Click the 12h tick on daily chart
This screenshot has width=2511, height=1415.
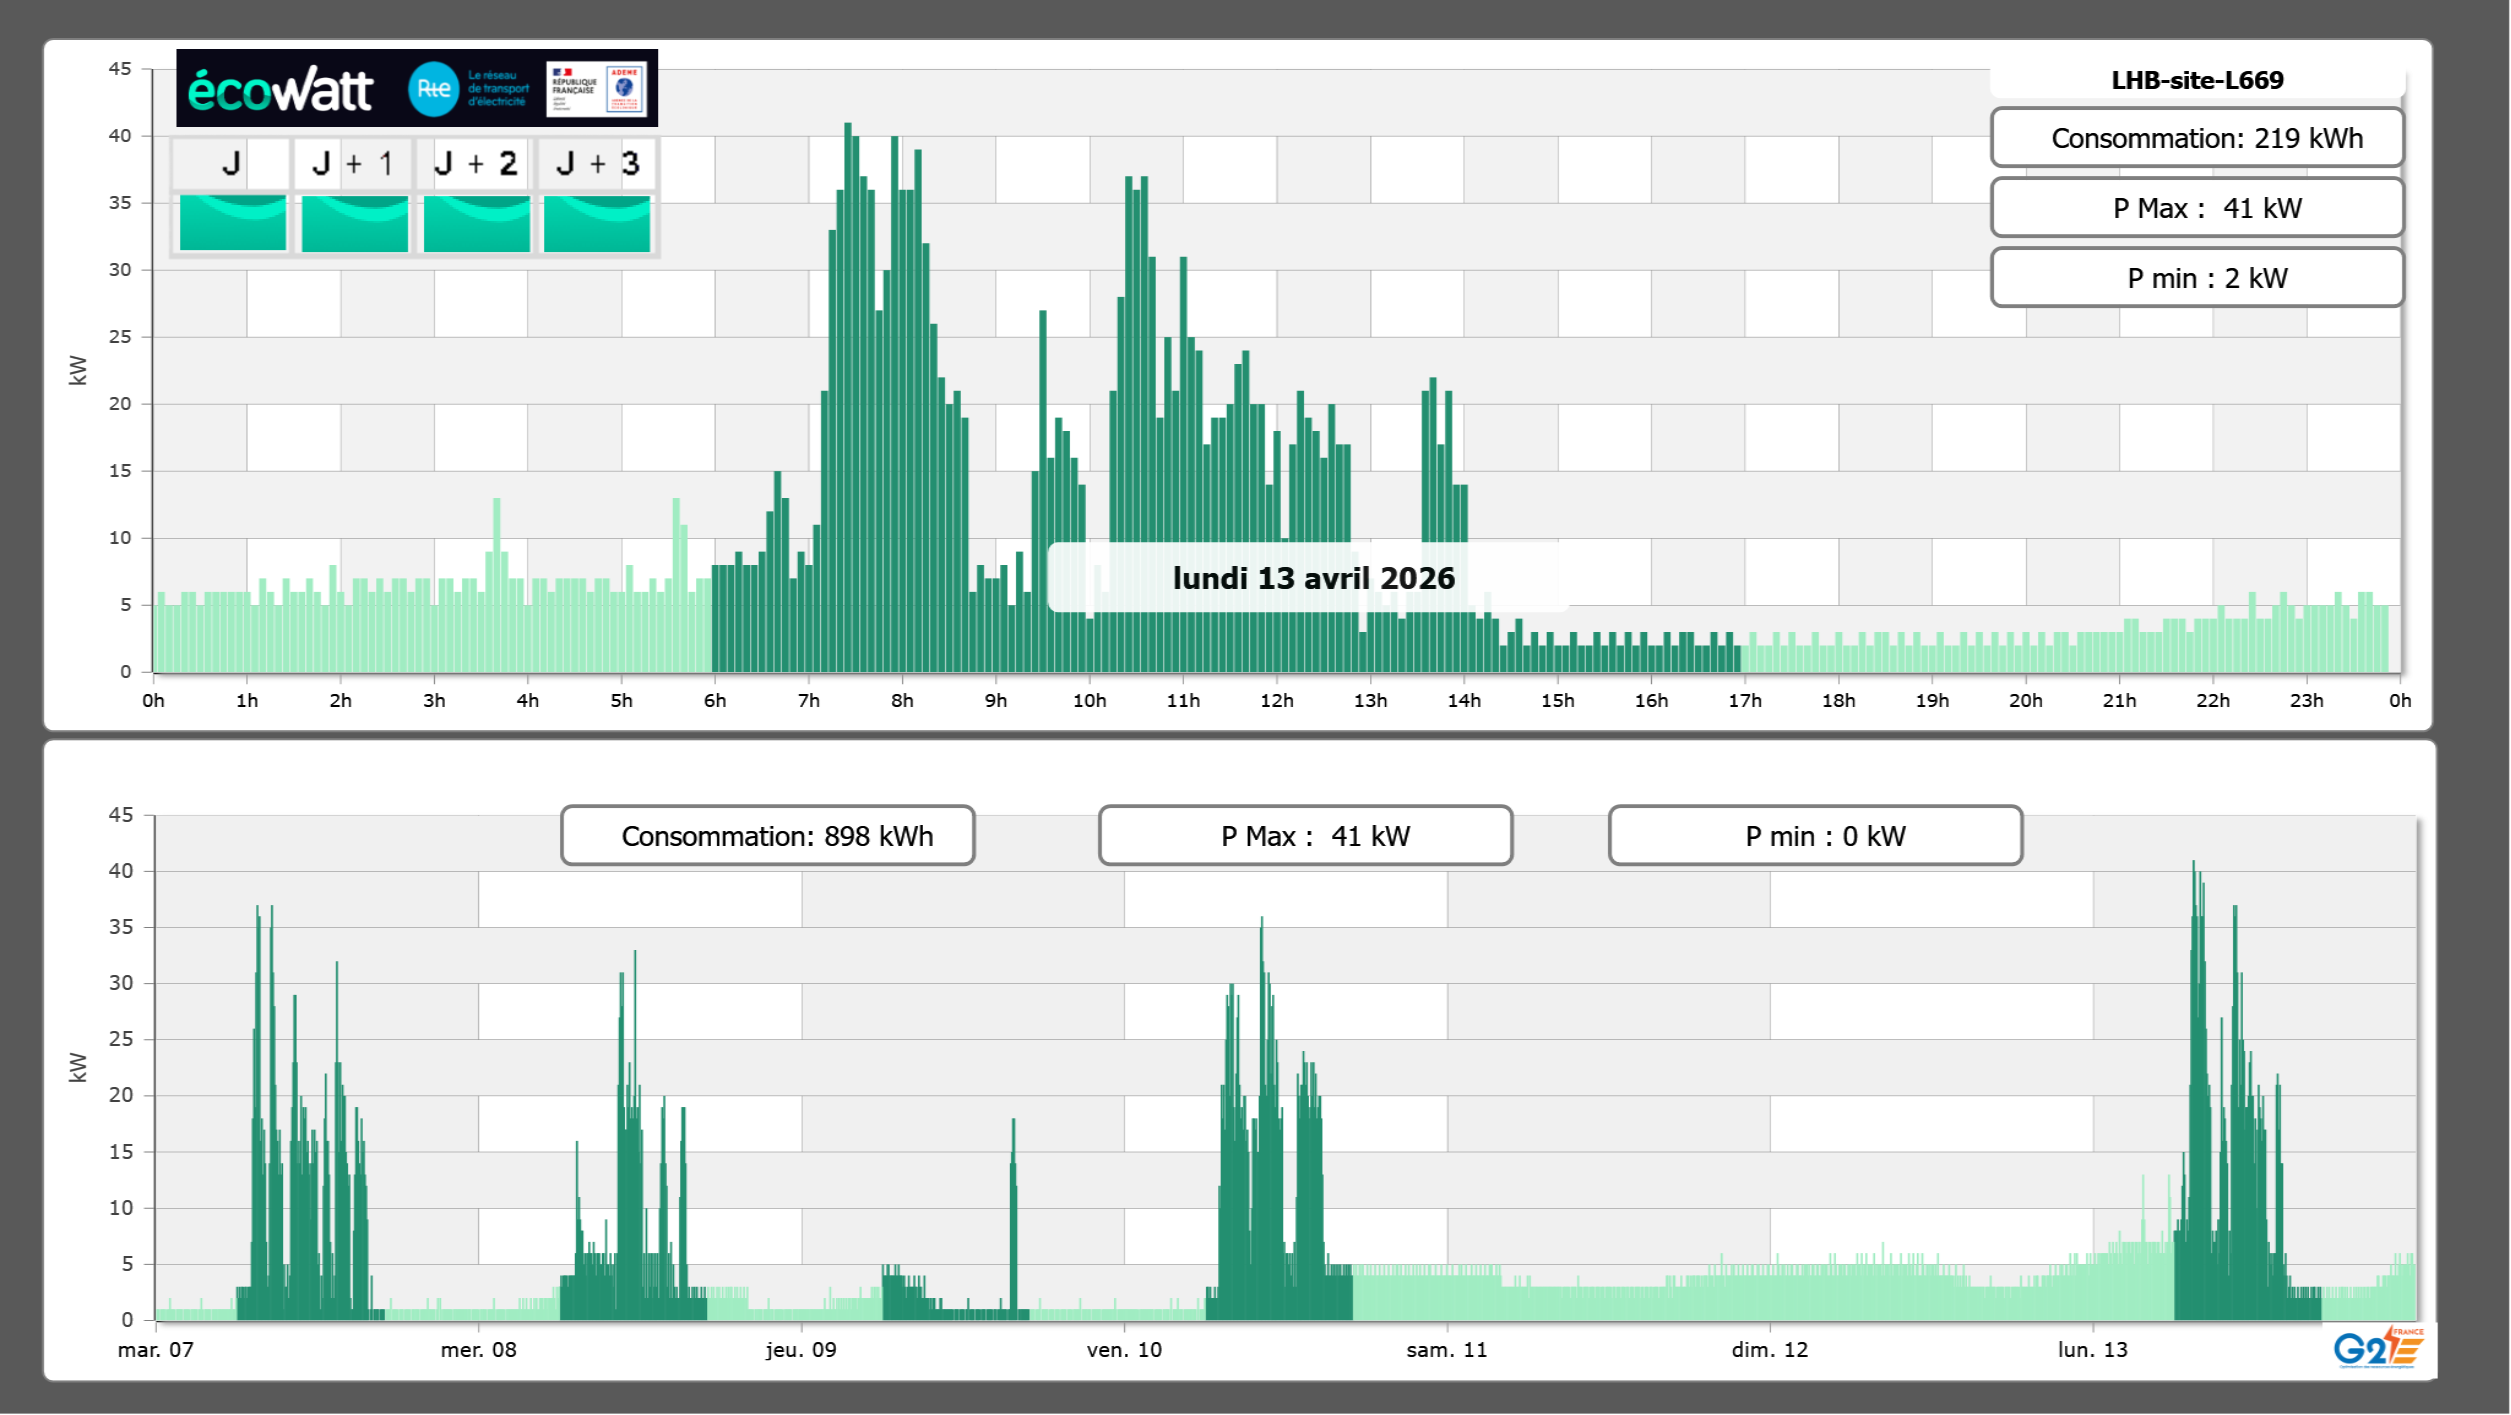coord(1276,701)
